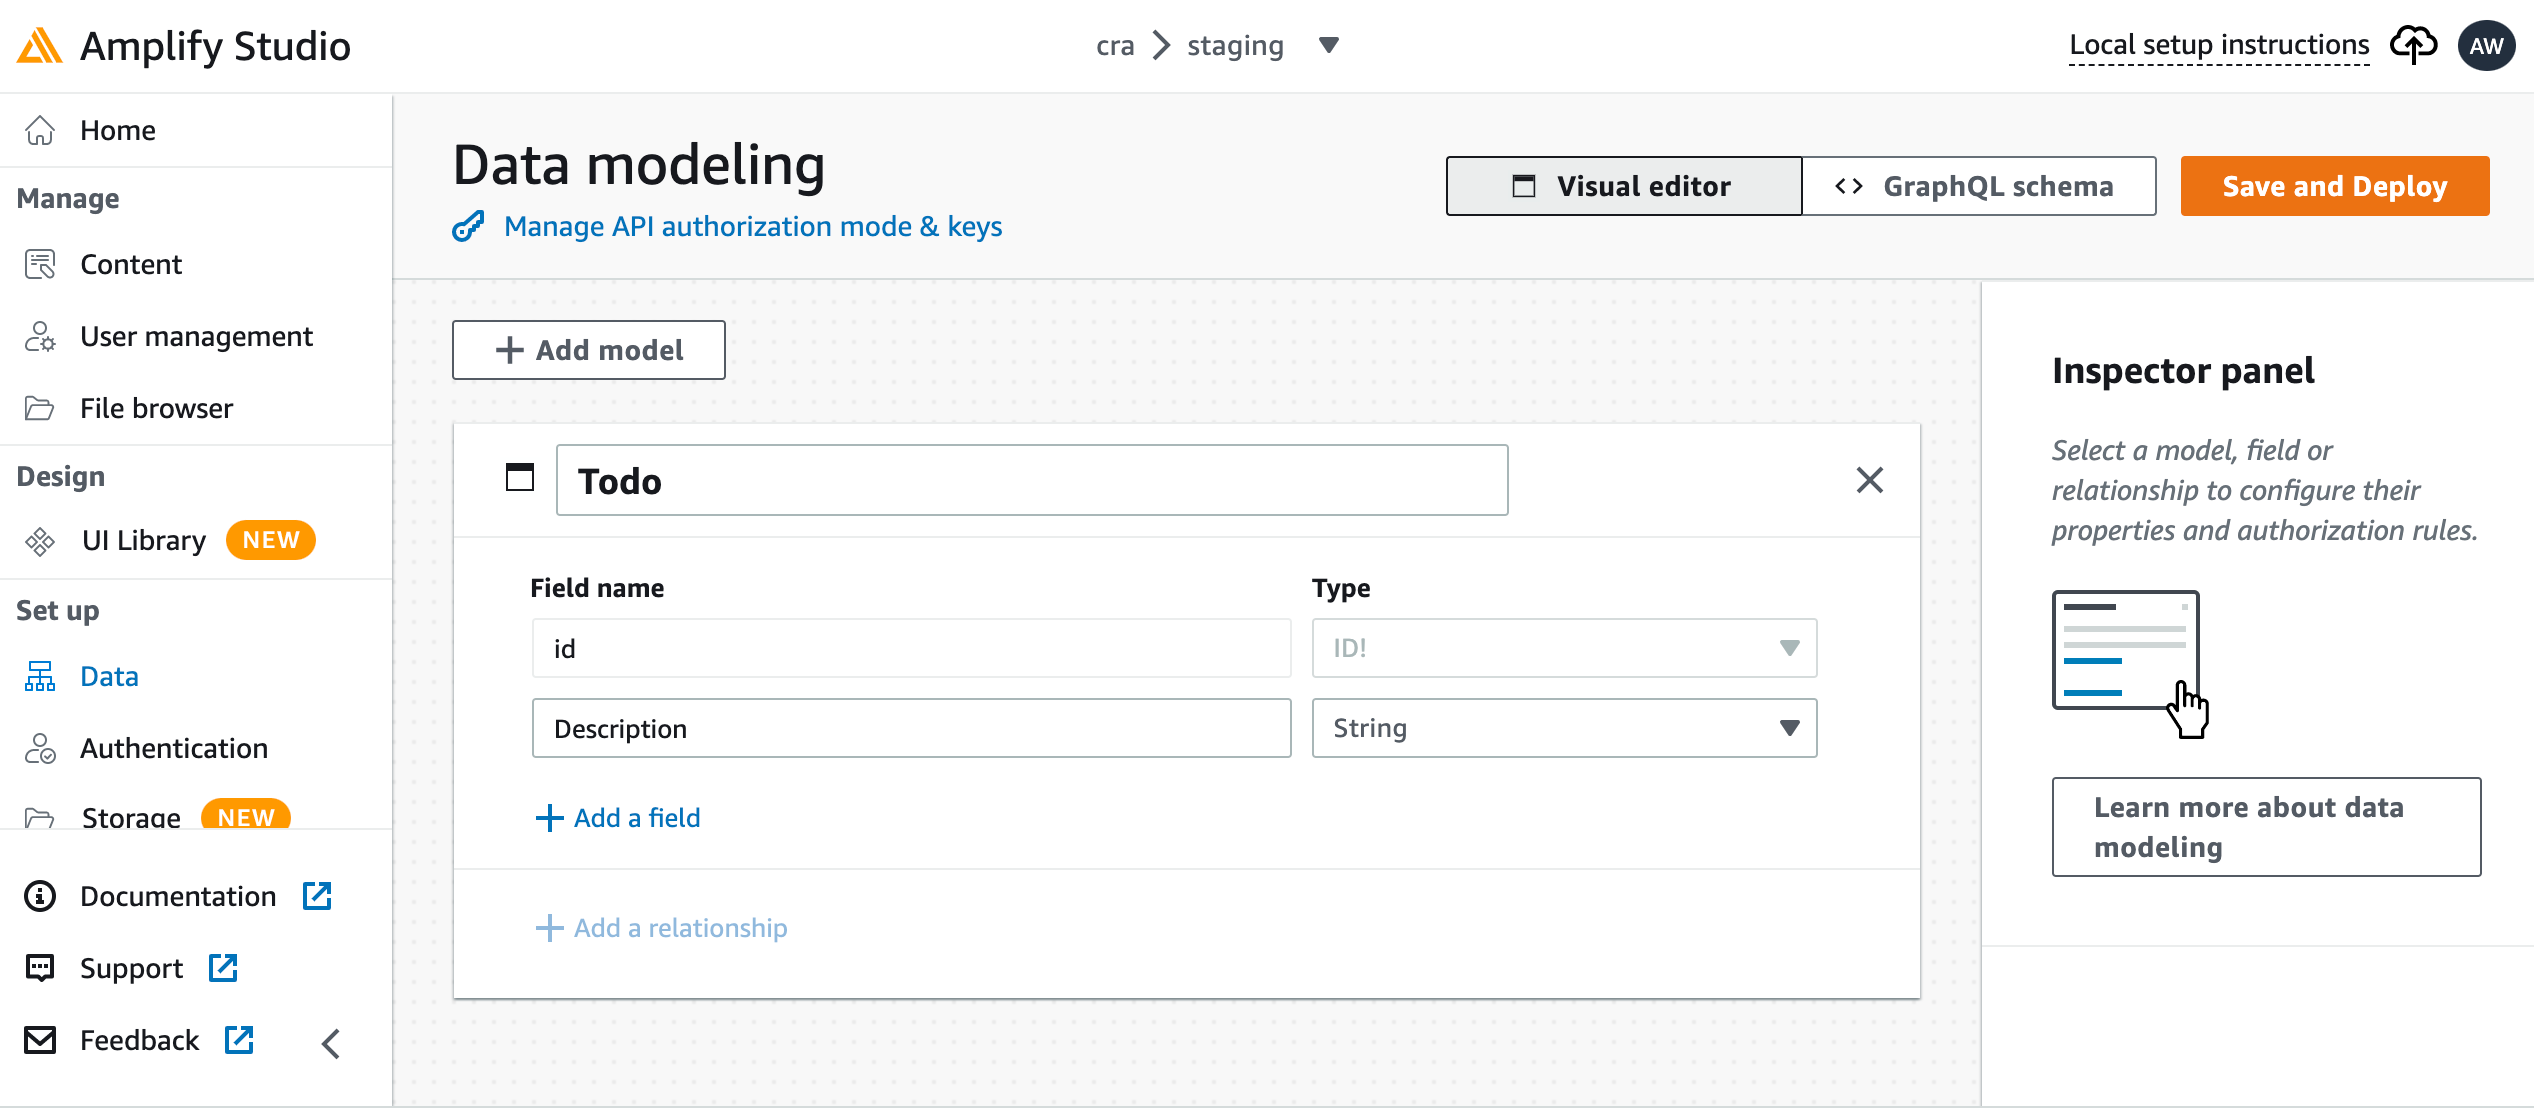Click Add model button
Viewport: 2534px width, 1114px height.
(x=588, y=349)
